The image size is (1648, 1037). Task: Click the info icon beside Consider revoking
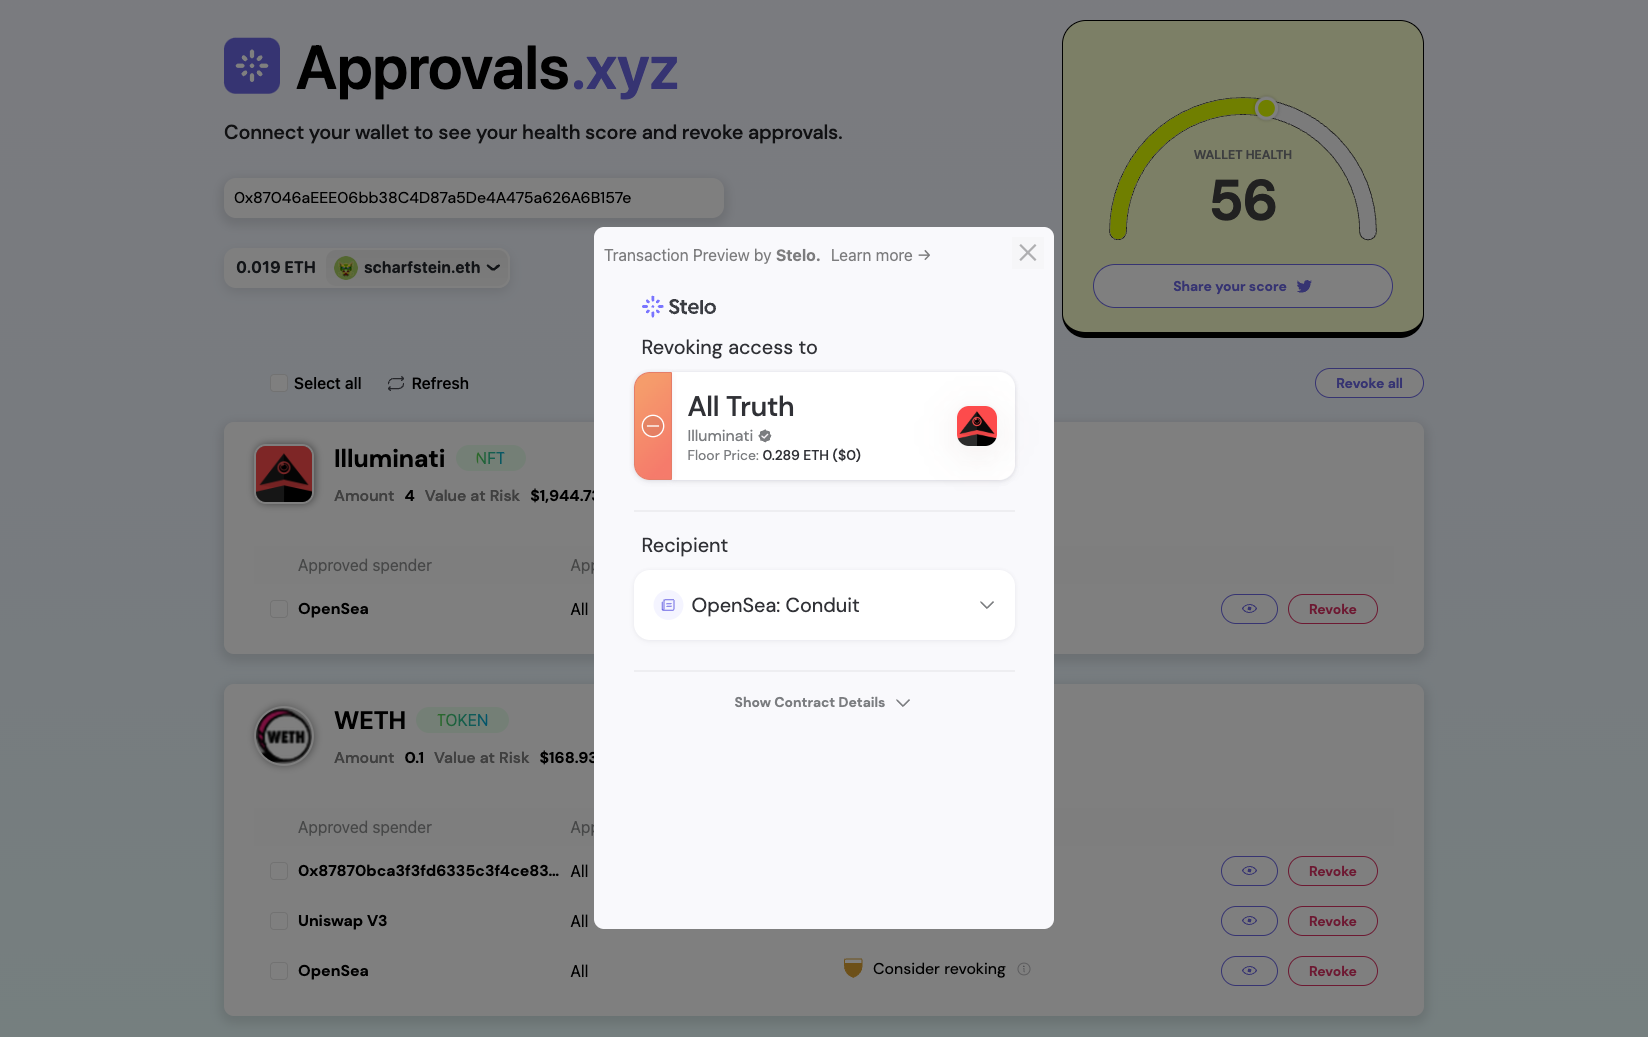pos(1024,969)
